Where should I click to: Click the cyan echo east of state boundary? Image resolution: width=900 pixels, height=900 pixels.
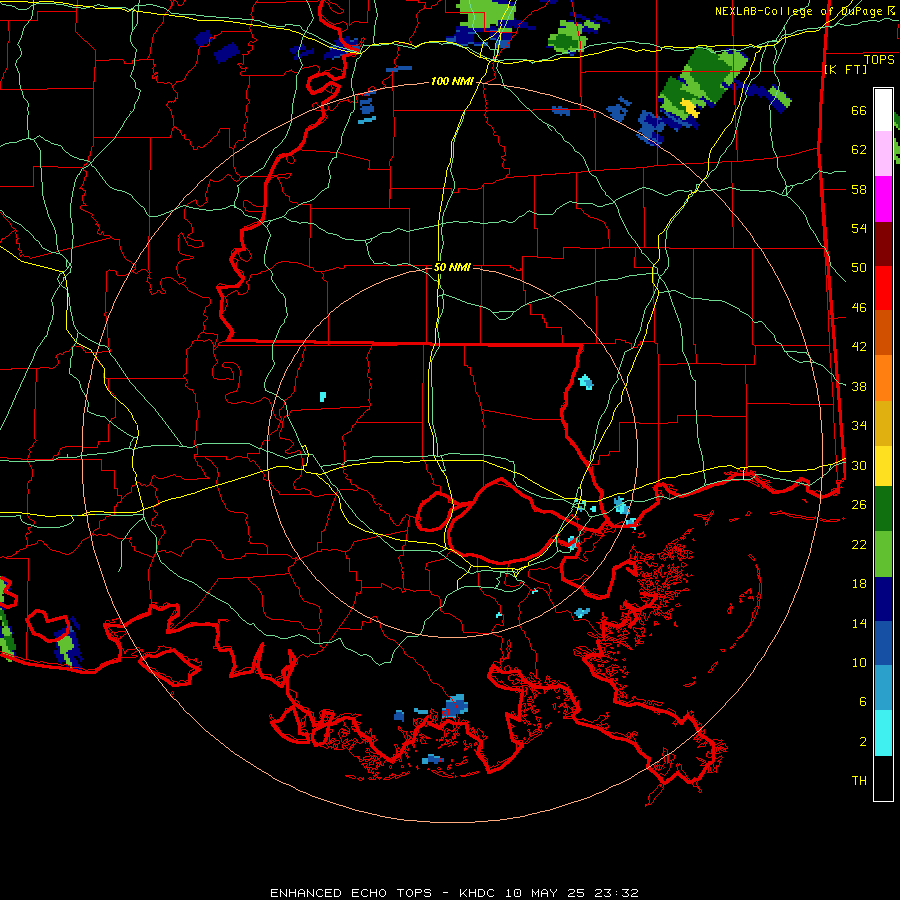point(585,382)
